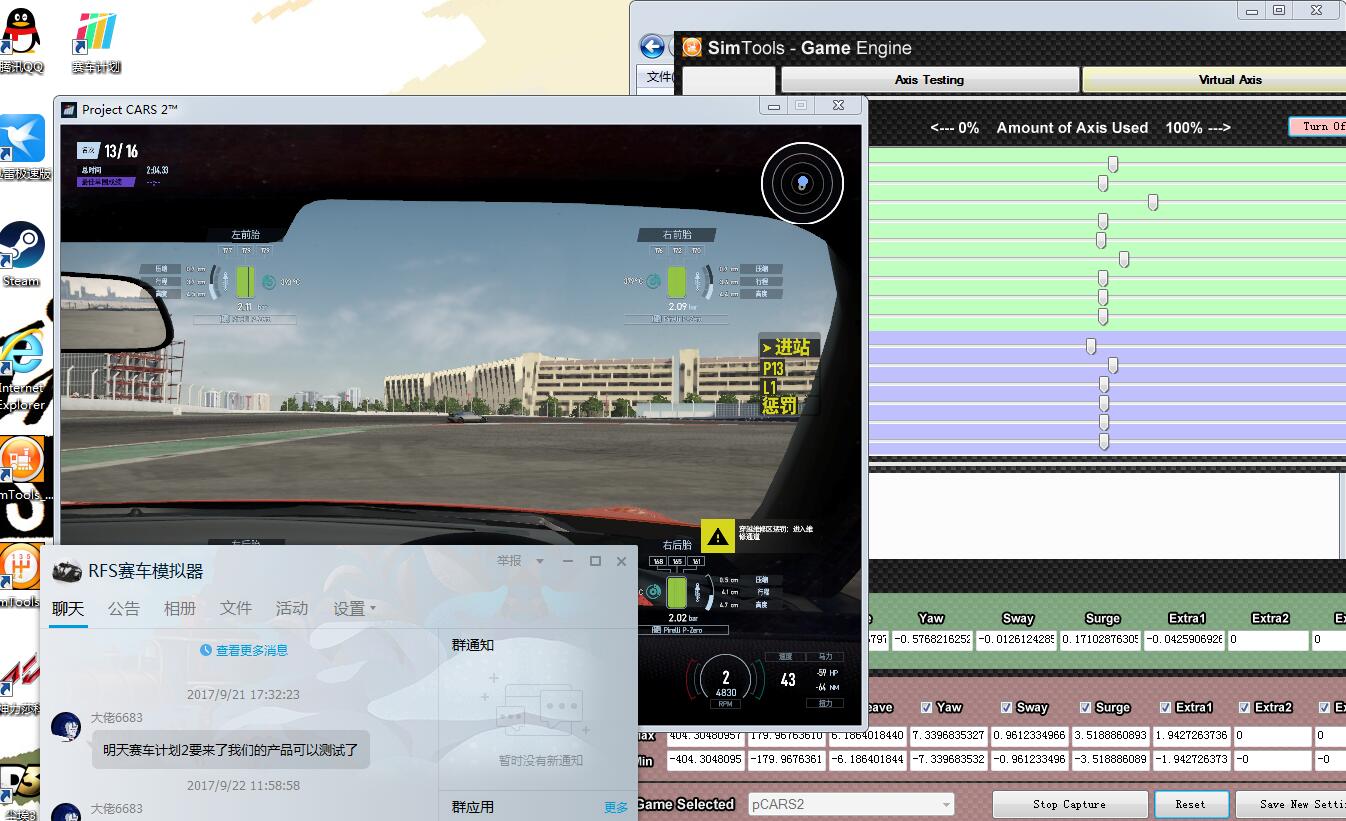Viewport: 1346px width, 821px height.
Task: Click the pink Turn Off button
Action: 1318,127
